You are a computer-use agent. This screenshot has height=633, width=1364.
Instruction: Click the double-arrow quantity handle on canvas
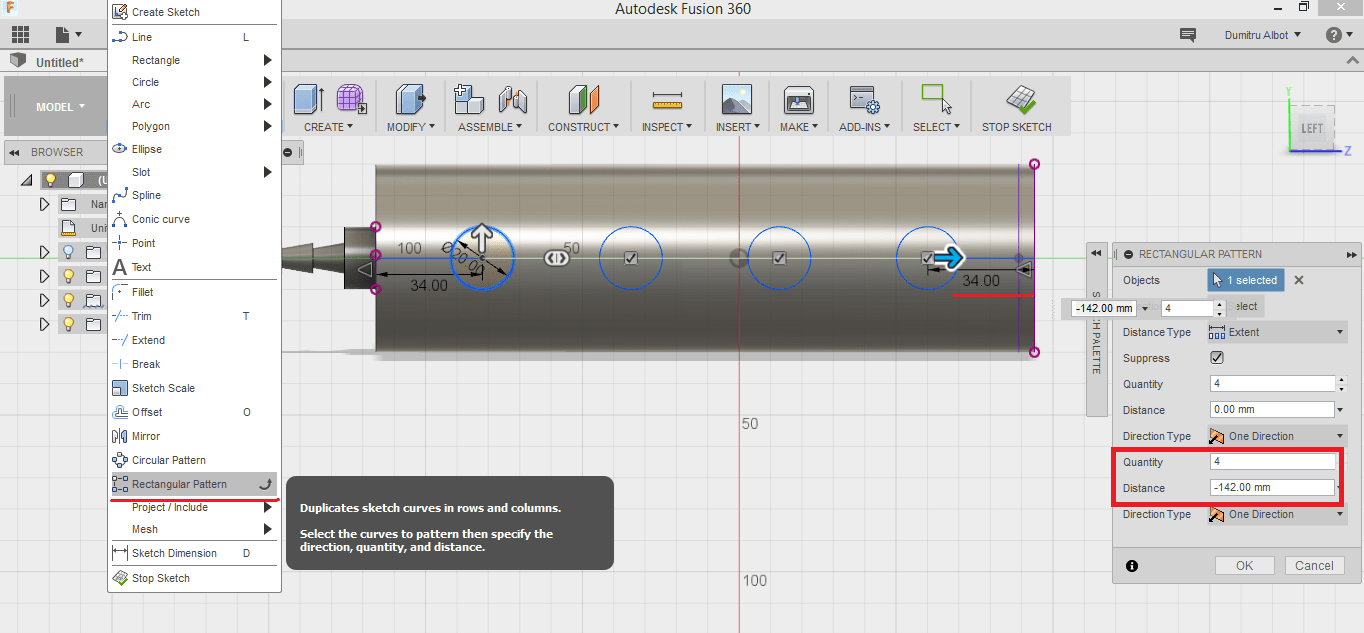coord(556,258)
